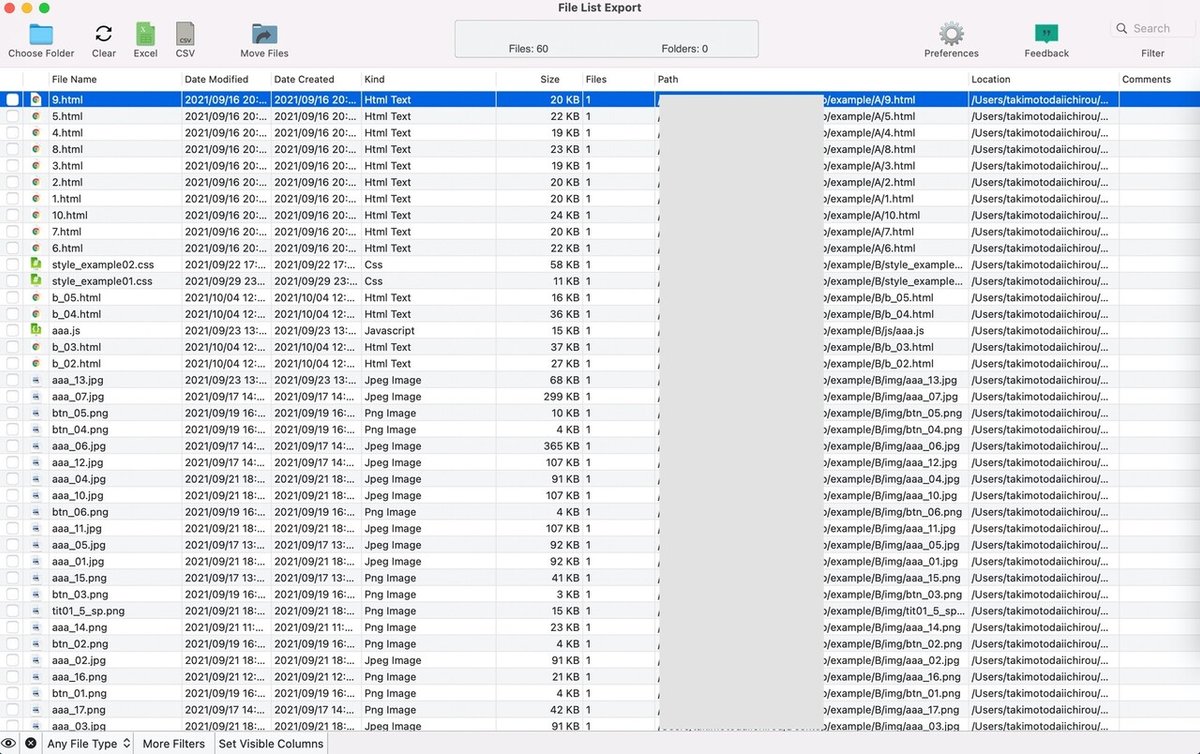Click the 365 KB size cell
This screenshot has height=754, width=1200.
coord(561,446)
